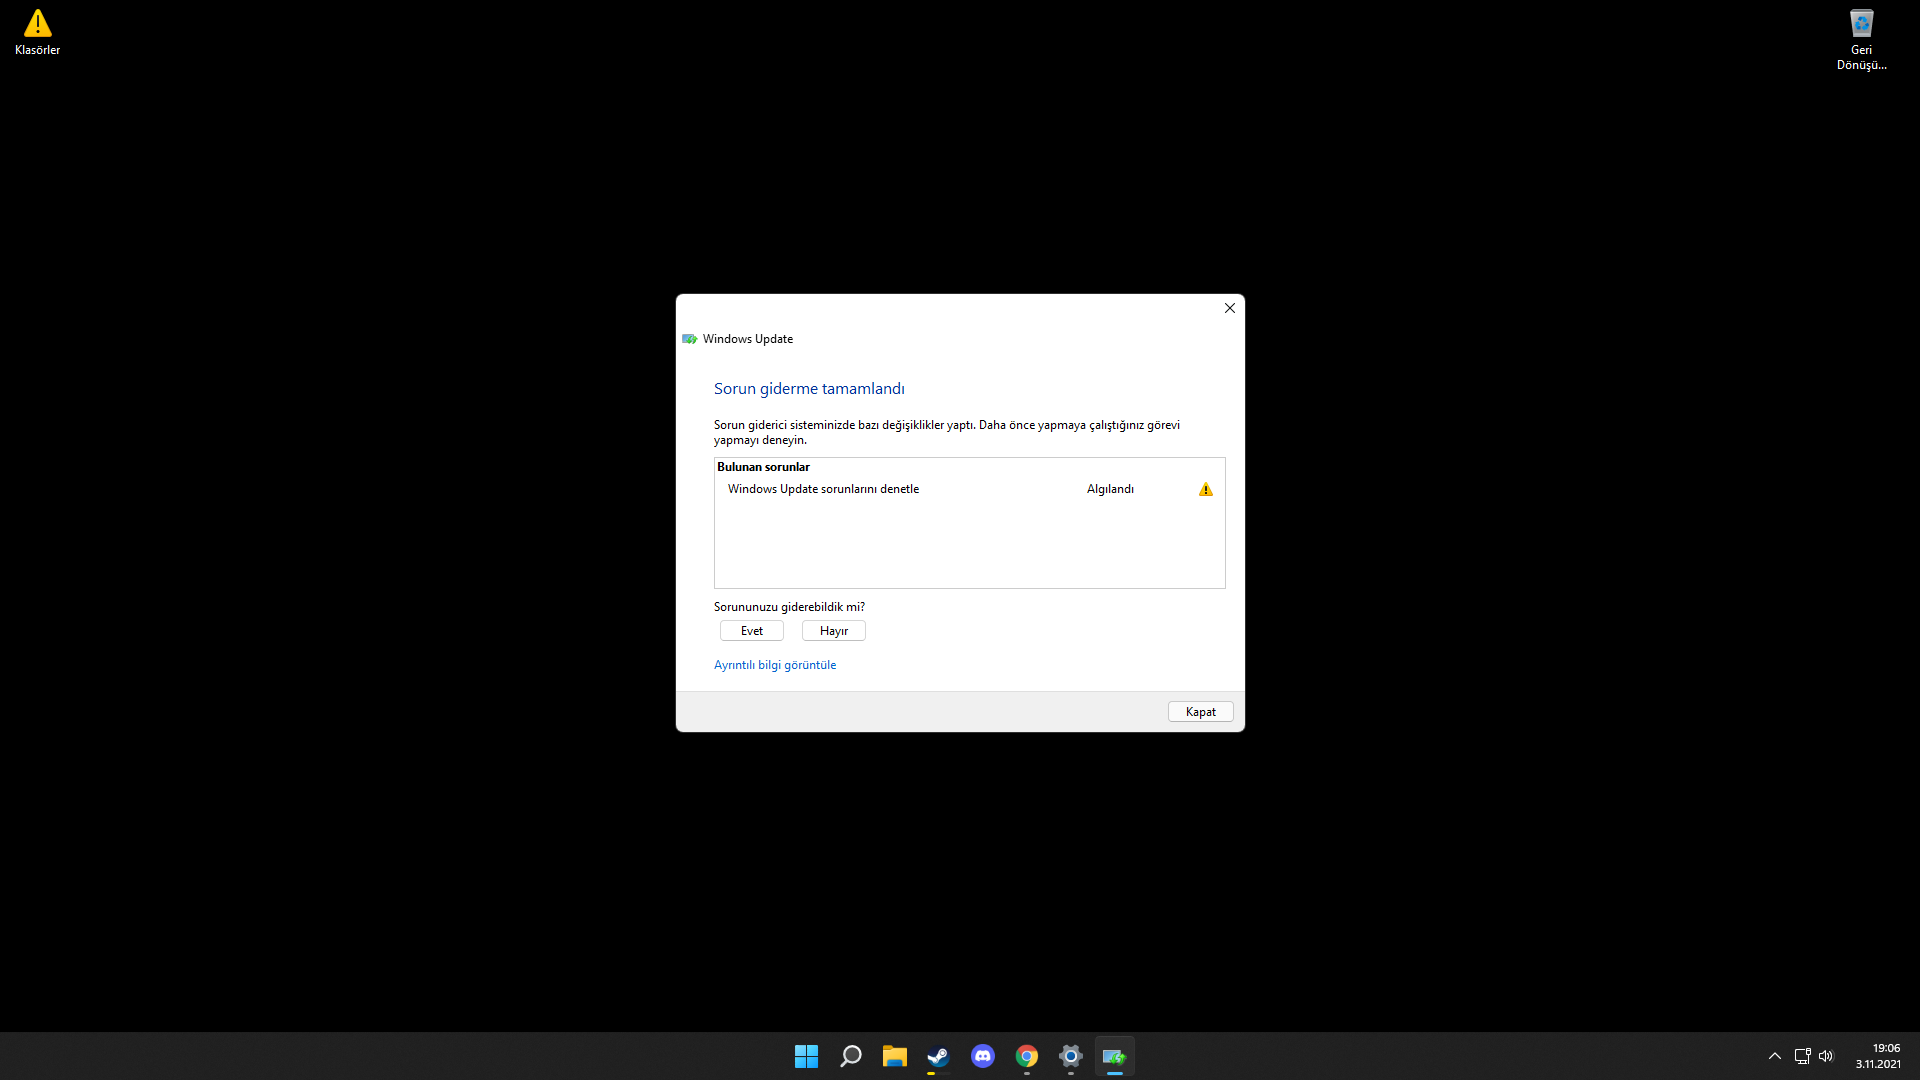Open the network status tray icon
The width and height of the screenshot is (1920, 1080).
click(x=1802, y=1056)
